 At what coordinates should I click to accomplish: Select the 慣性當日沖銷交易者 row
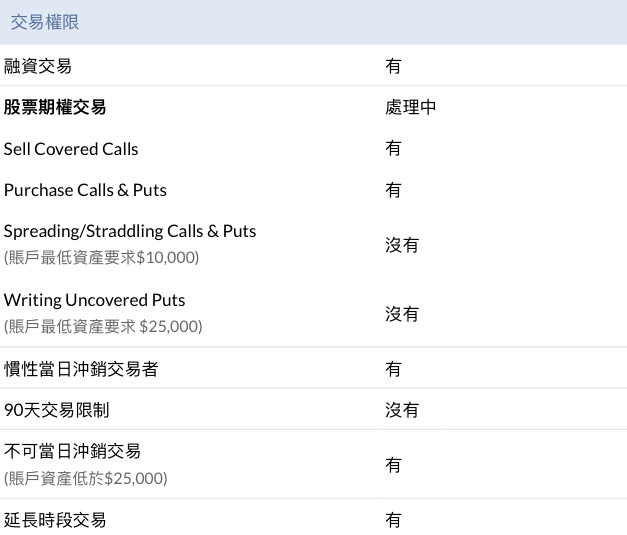pos(314,369)
